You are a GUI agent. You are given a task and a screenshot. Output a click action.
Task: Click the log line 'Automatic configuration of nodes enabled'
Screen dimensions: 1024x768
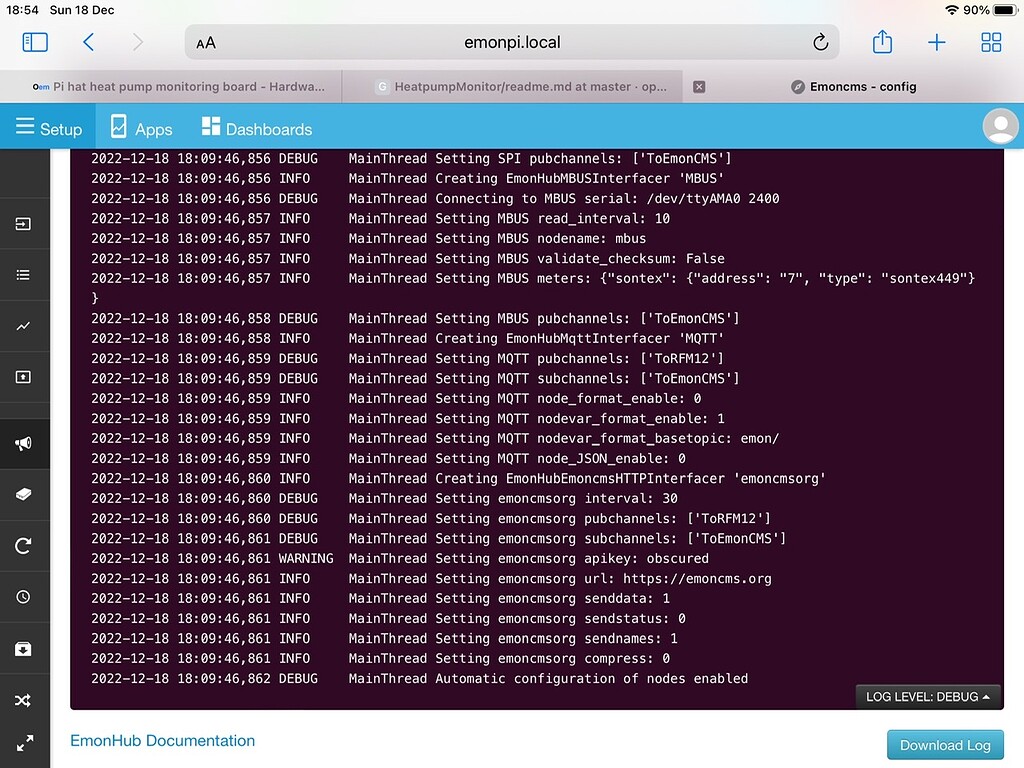419,679
